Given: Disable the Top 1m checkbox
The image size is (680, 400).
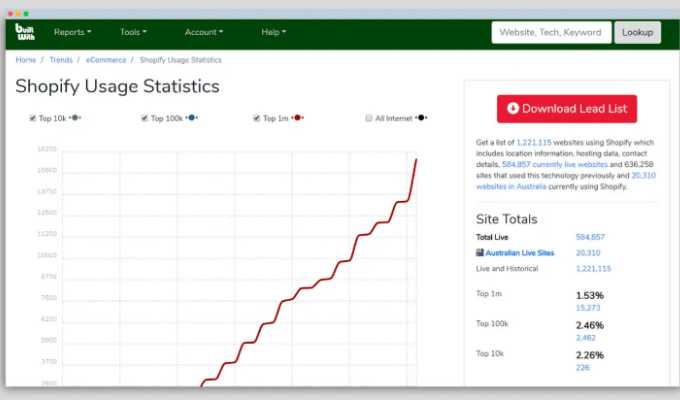Looking at the screenshot, I should (x=257, y=118).
